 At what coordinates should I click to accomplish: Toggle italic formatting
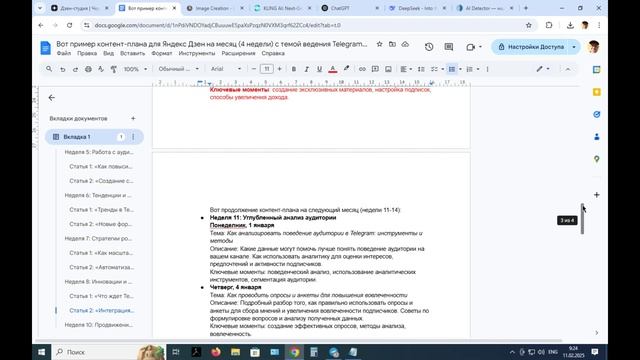(x=307, y=69)
